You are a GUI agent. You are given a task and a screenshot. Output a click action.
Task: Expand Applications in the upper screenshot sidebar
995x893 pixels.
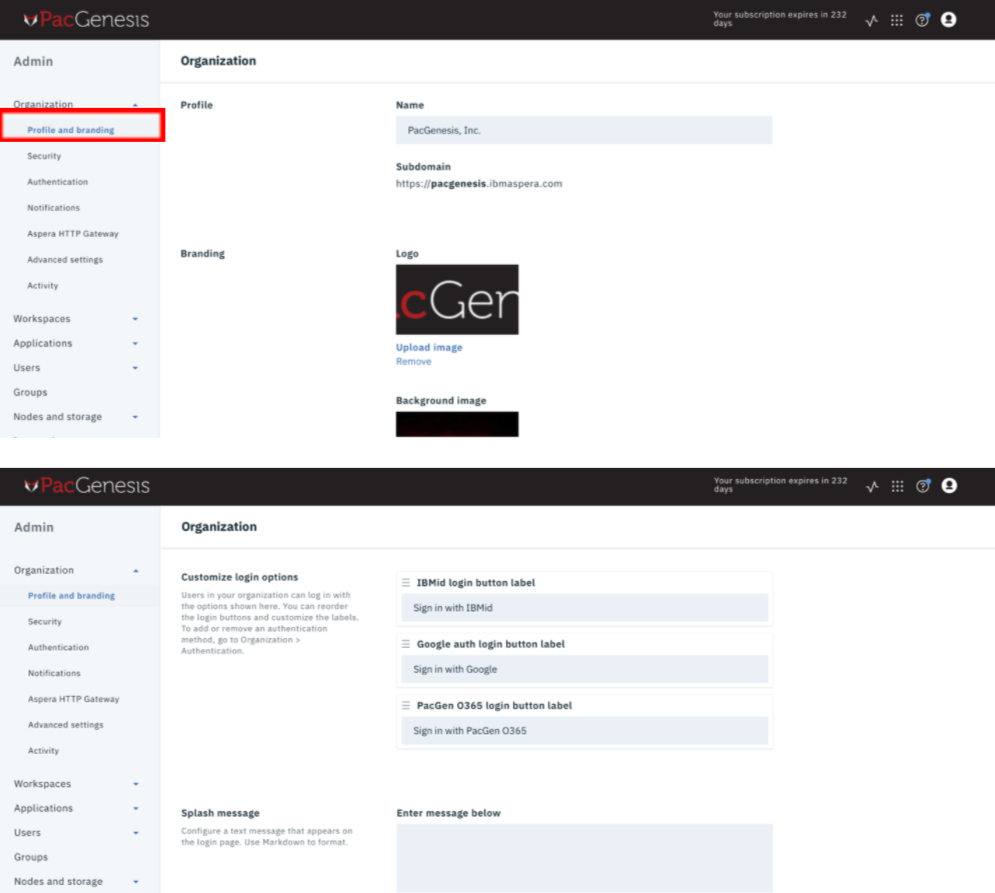135,343
